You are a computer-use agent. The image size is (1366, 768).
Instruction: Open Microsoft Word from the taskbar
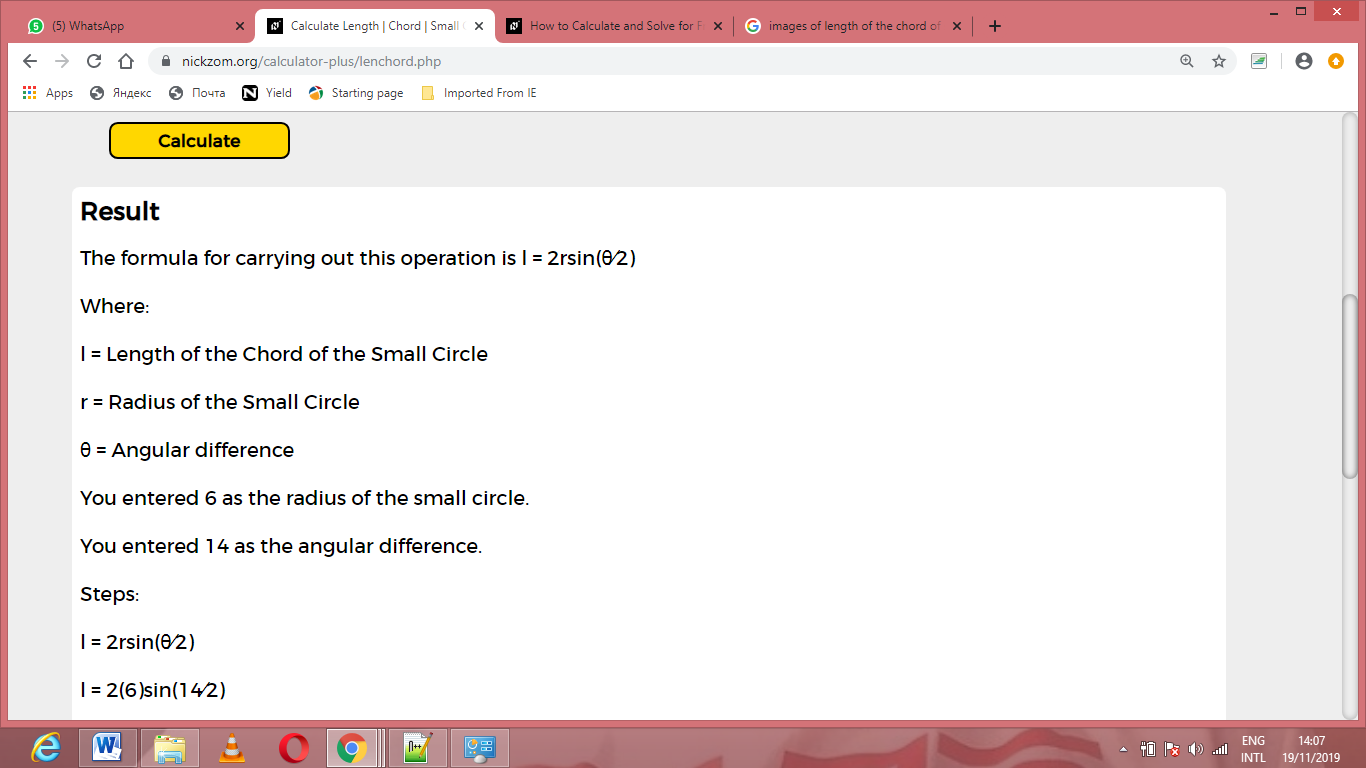[108, 748]
